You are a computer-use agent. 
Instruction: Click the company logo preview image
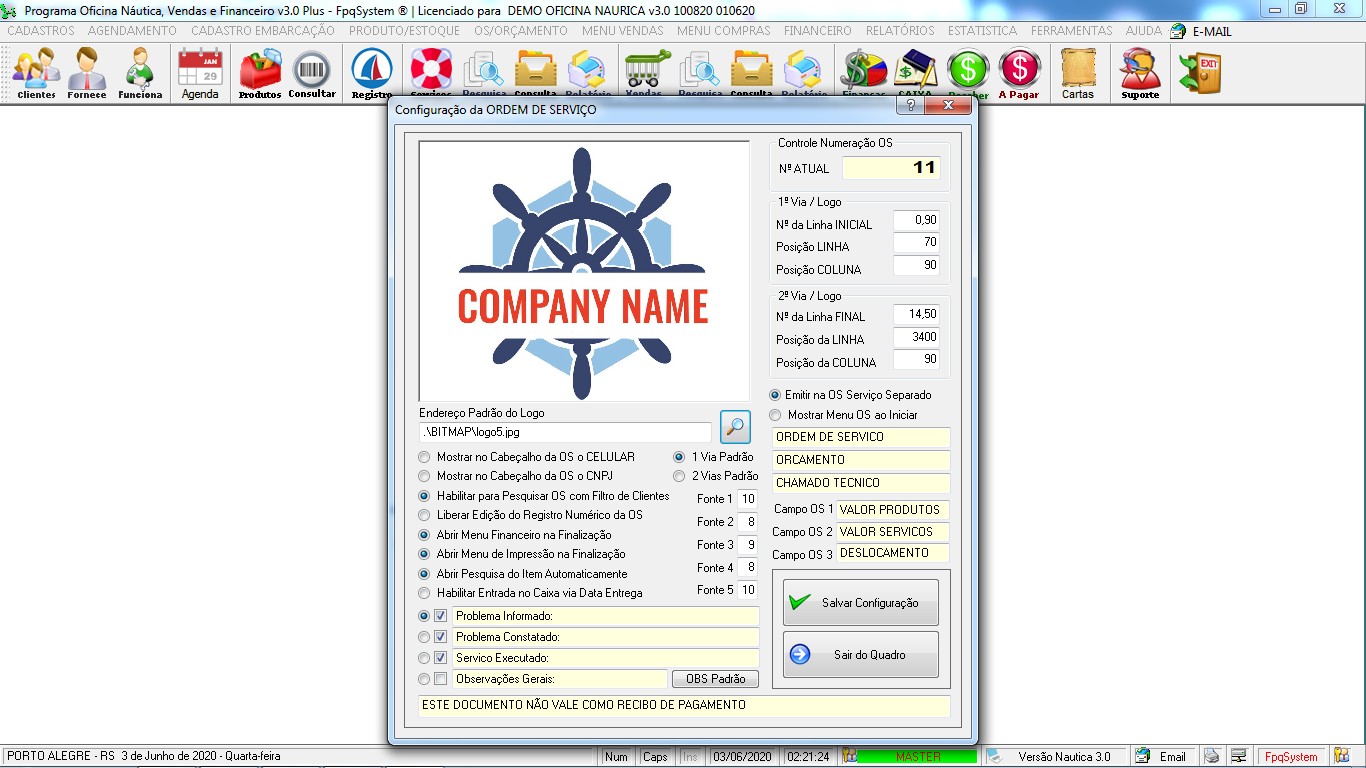tap(584, 271)
